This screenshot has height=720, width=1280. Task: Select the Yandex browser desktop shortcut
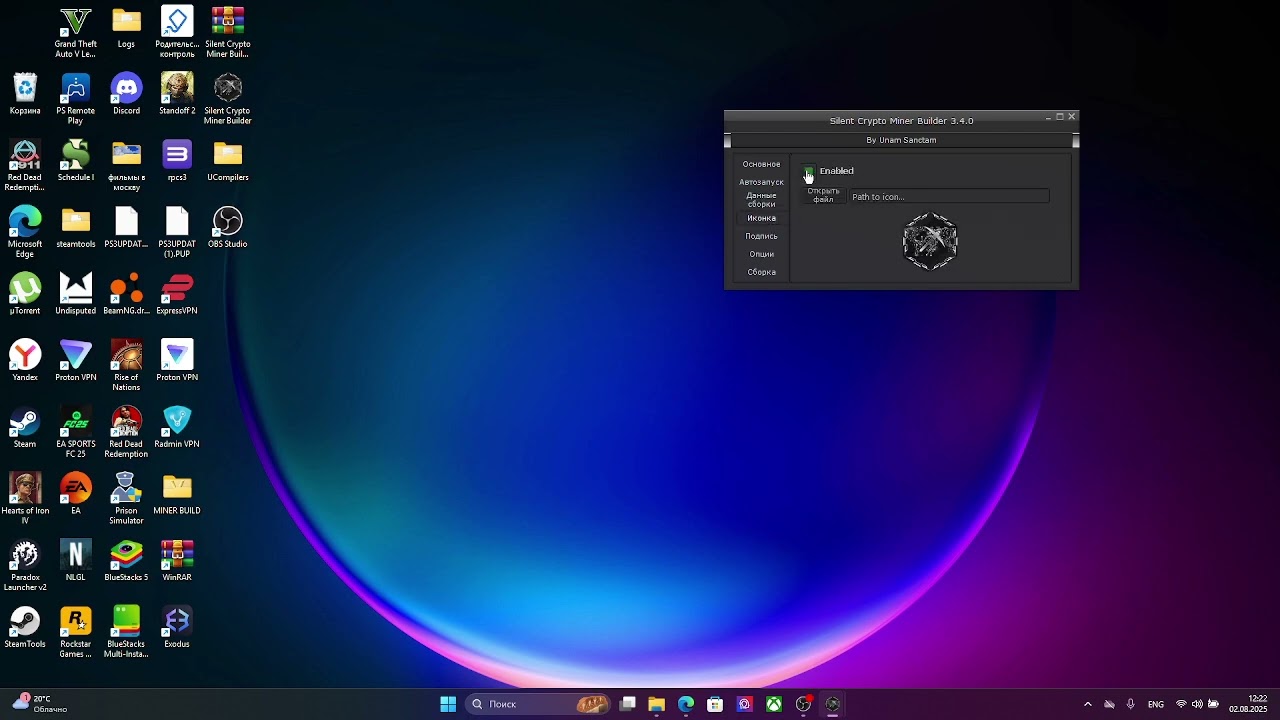coord(25,361)
